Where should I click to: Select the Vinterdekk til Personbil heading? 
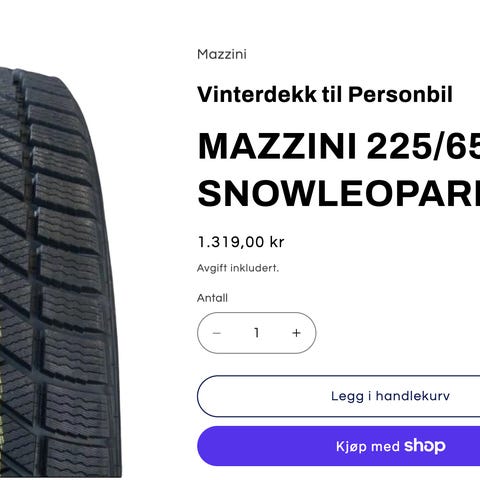325,95
